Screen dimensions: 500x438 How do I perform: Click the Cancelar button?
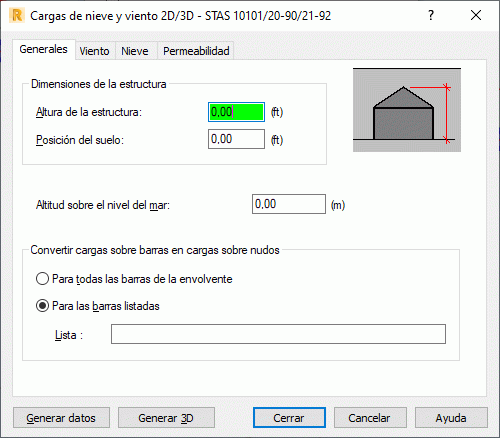pyautogui.click(x=370, y=418)
